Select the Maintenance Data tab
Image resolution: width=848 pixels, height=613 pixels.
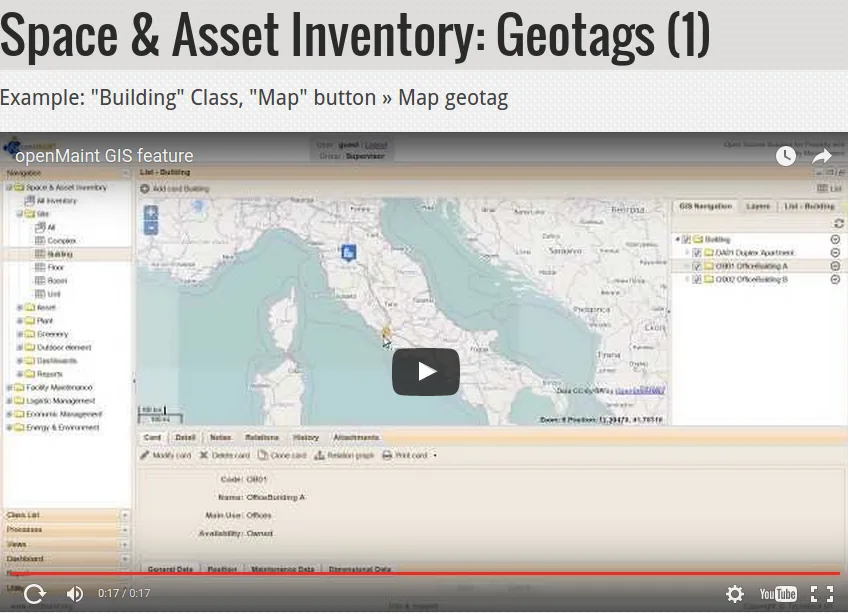click(x=282, y=568)
